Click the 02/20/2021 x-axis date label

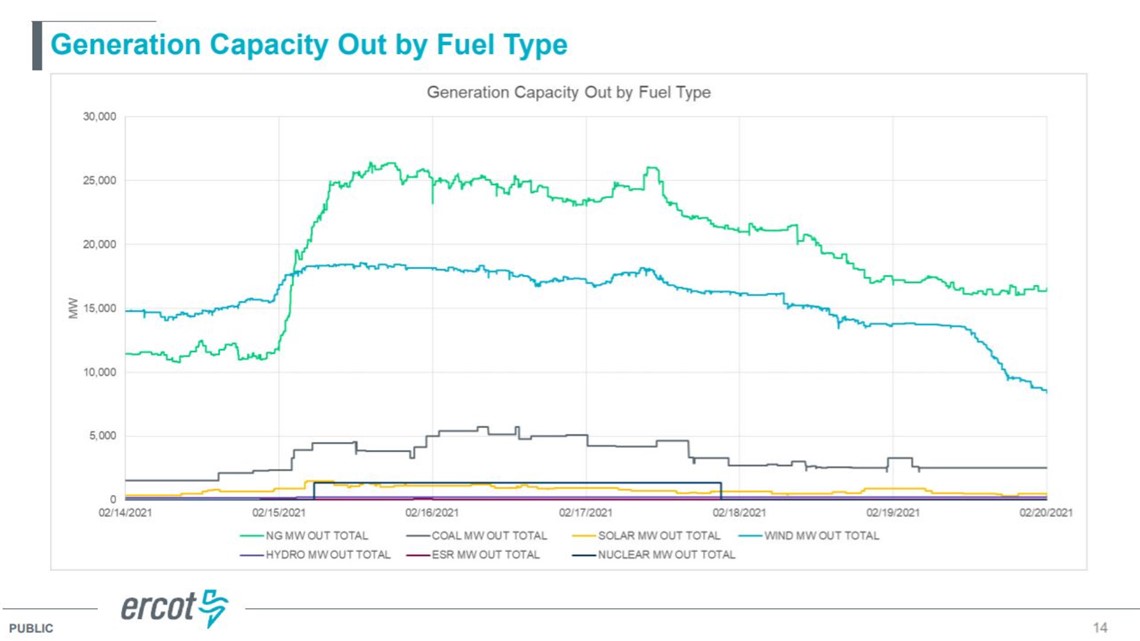point(1045,512)
